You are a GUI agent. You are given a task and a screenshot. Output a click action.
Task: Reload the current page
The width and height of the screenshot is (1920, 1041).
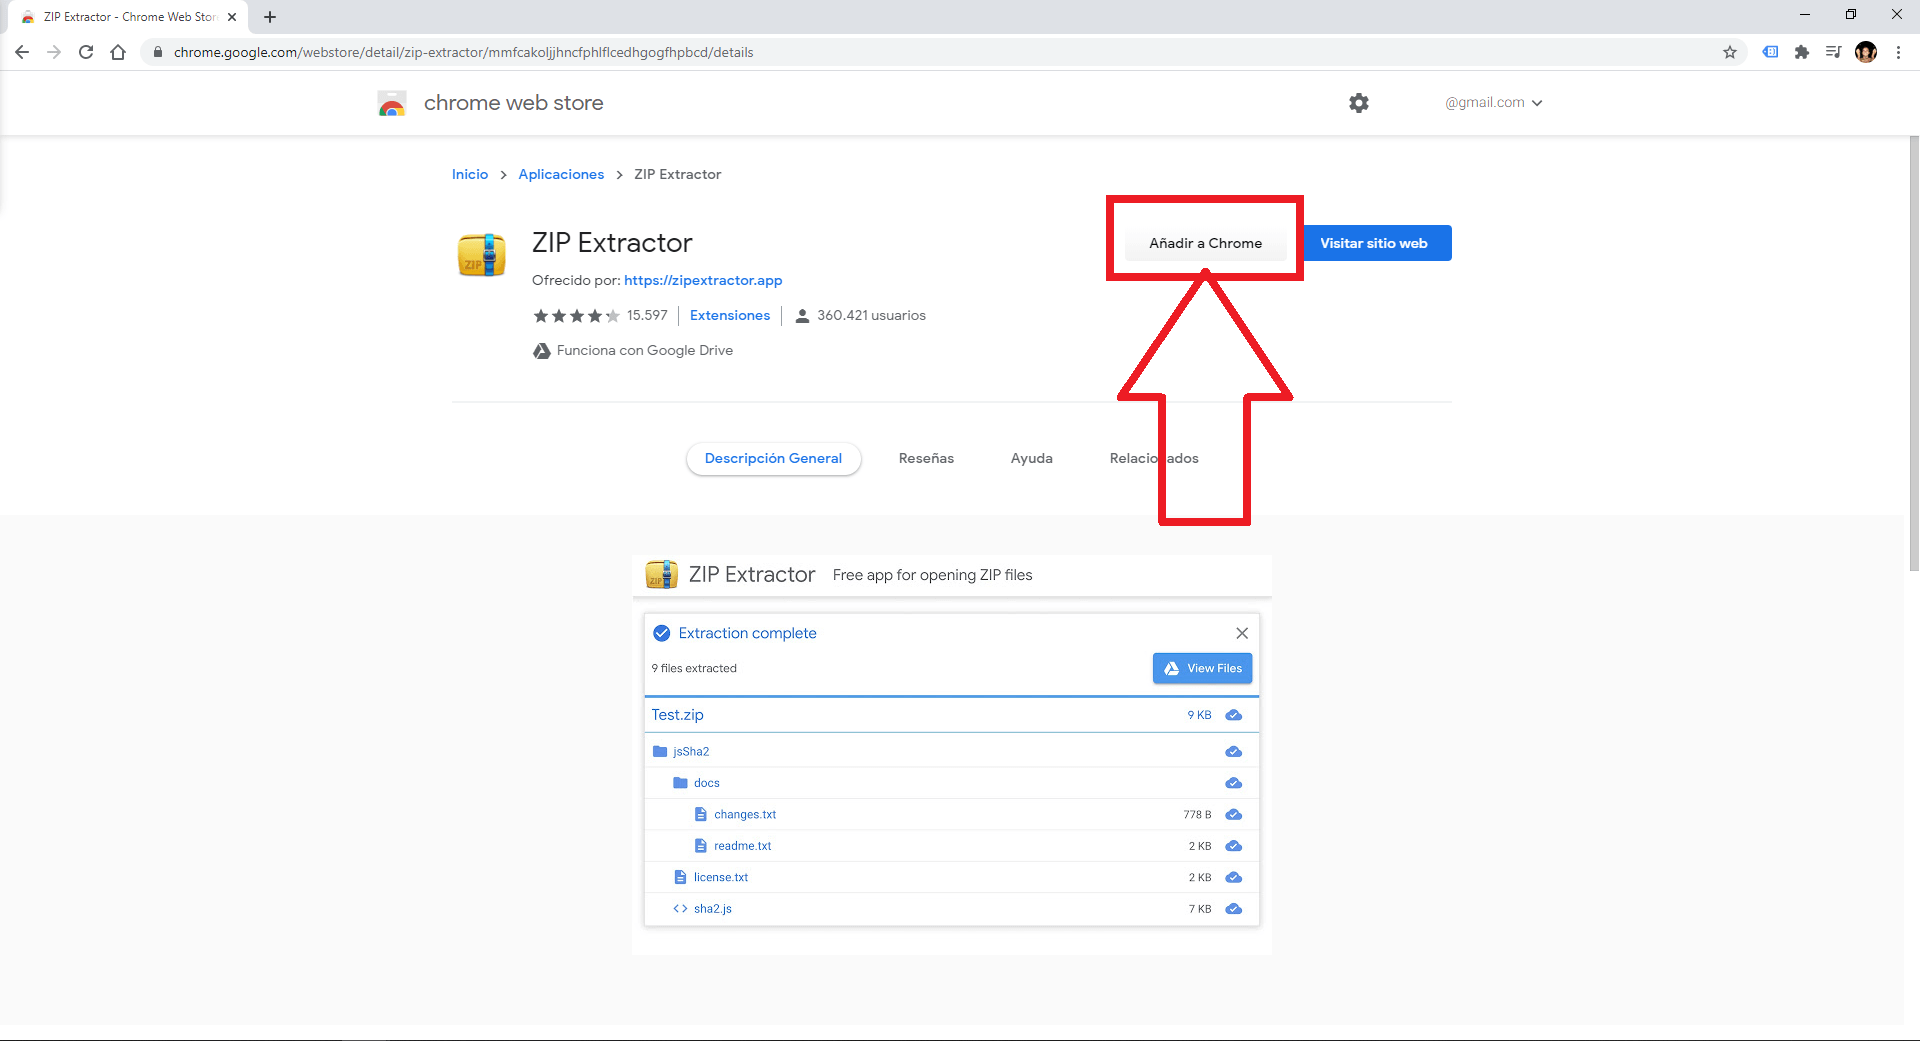click(x=86, y=52)
